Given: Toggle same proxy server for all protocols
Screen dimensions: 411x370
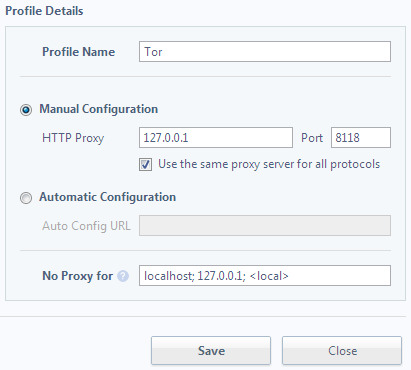Looking at the screenshot, I should coord(145,165).
